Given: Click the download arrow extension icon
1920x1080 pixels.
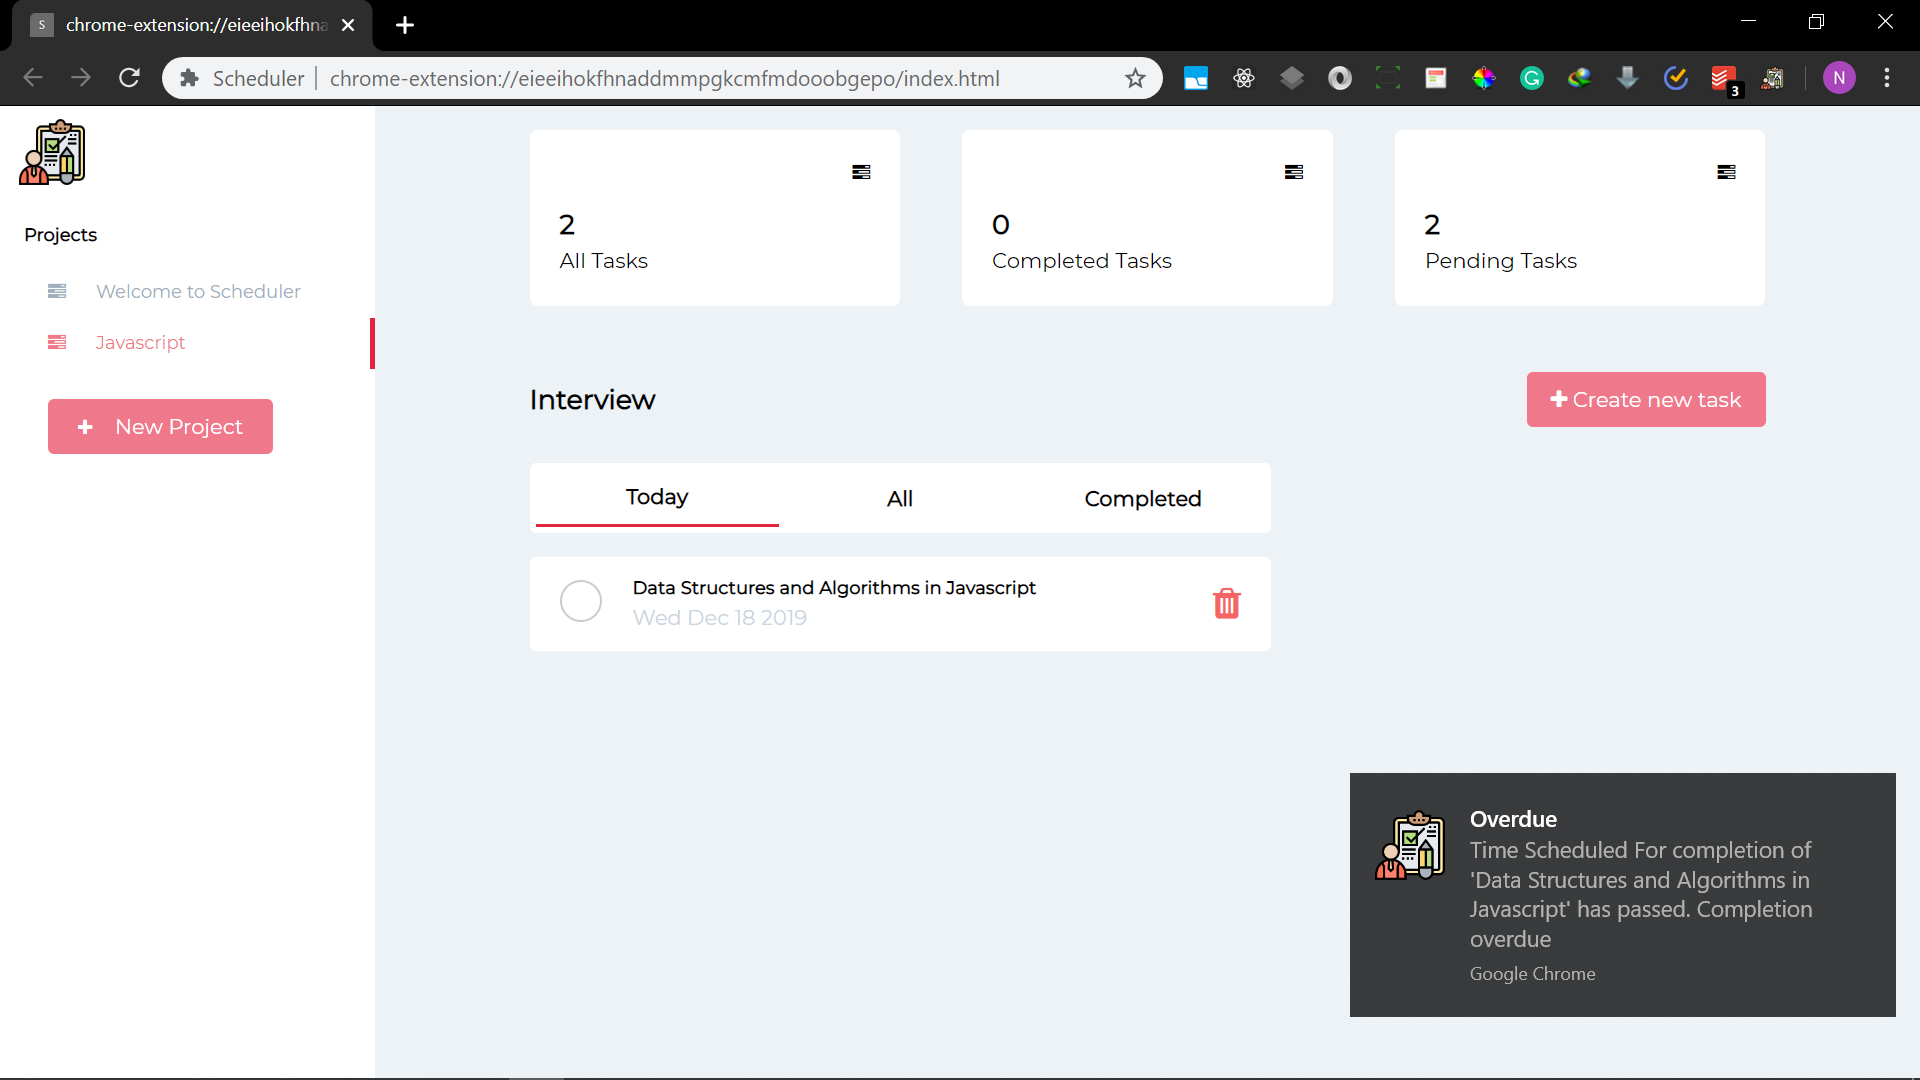Looking at the screenshot, I should point(1628,78).
